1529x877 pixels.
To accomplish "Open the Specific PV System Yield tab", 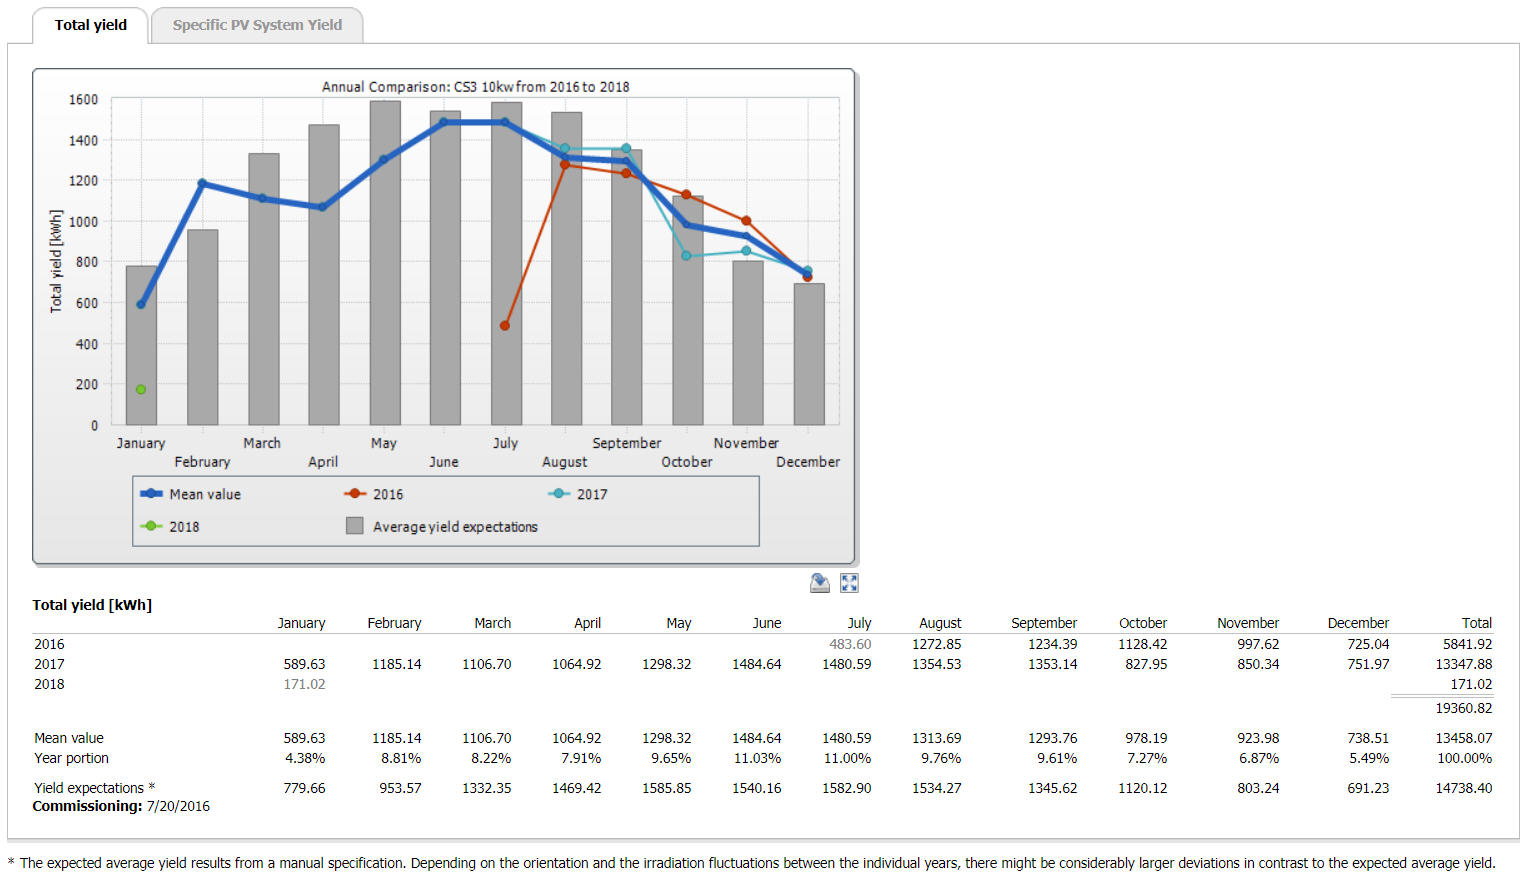I will pyautogui.click(x=257, y=25).
